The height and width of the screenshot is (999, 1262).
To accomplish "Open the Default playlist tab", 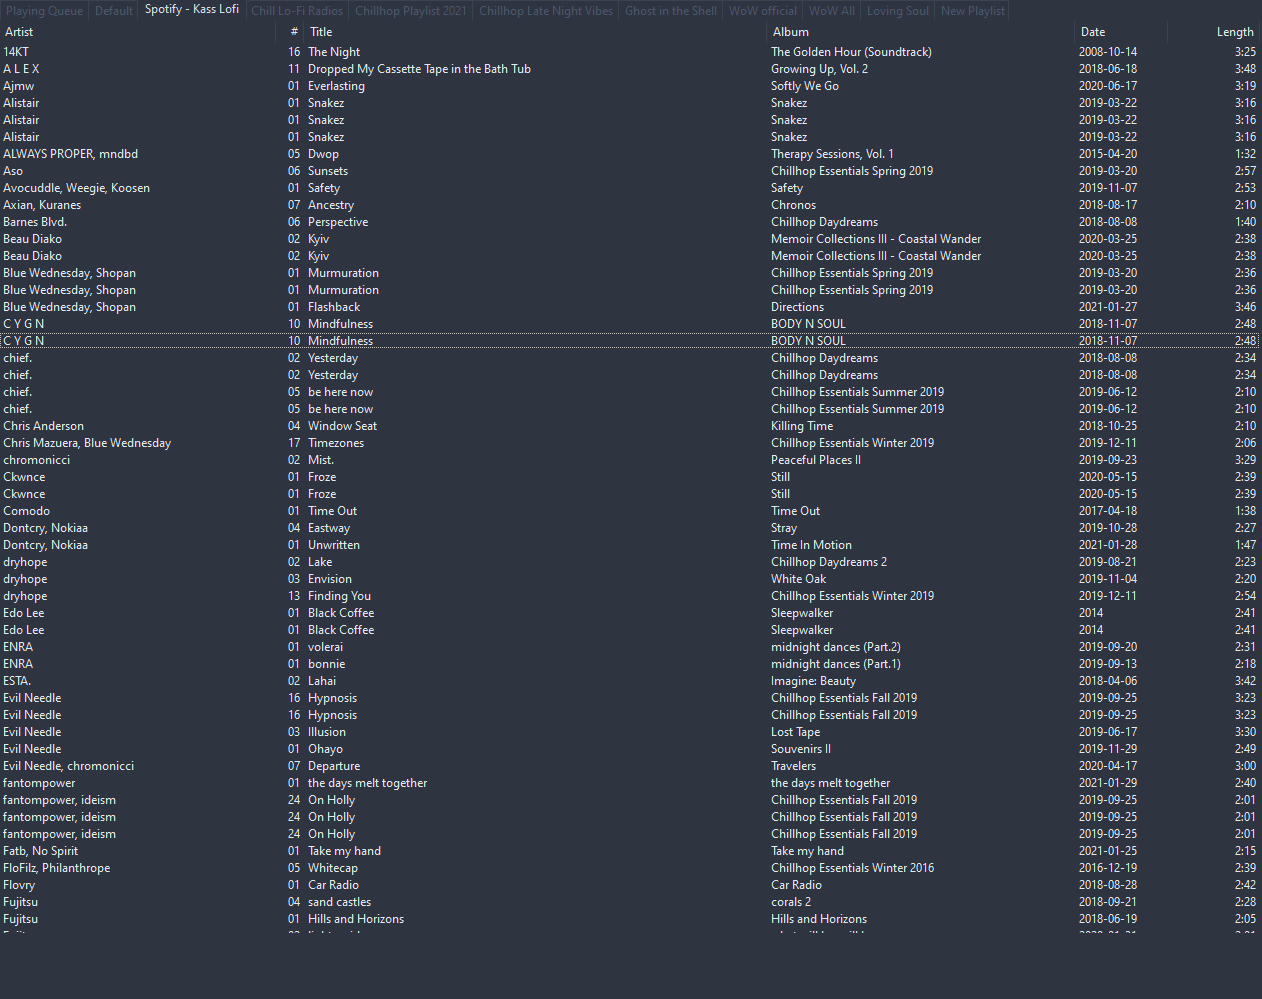I will pos(114,11).
